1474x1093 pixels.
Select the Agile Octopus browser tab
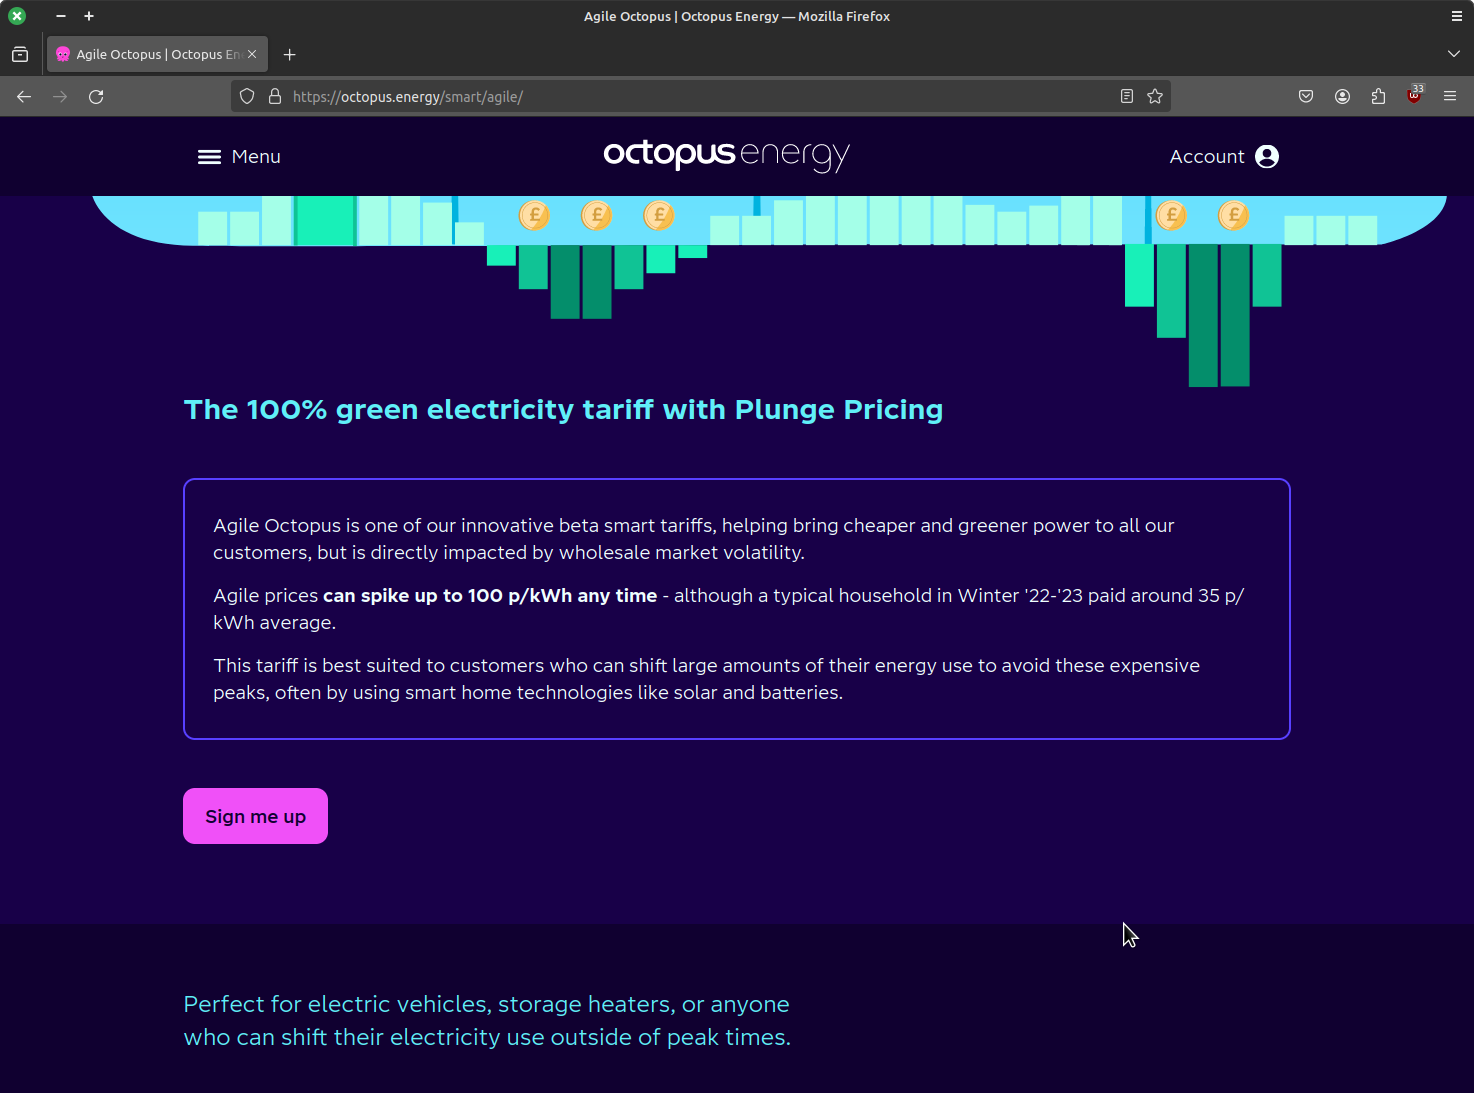158,55
